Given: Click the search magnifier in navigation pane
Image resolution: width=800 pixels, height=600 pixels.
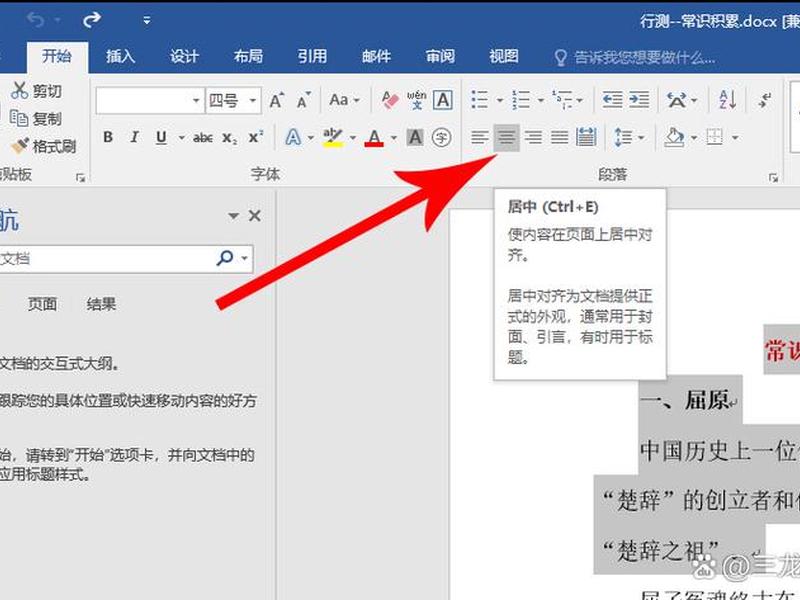Looking at the screenshot, I should tap(224, 258).
